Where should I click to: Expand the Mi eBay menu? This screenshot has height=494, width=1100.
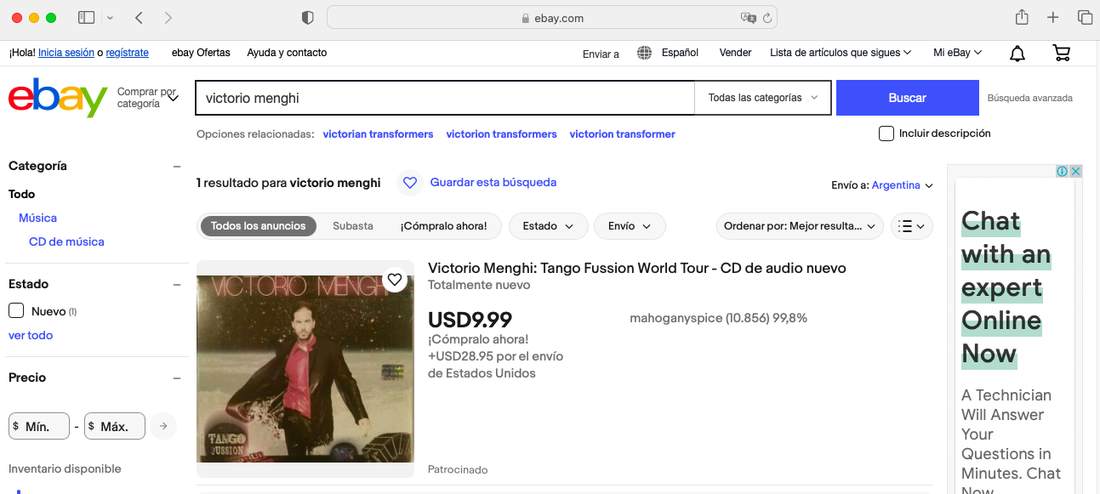point(957,53)
